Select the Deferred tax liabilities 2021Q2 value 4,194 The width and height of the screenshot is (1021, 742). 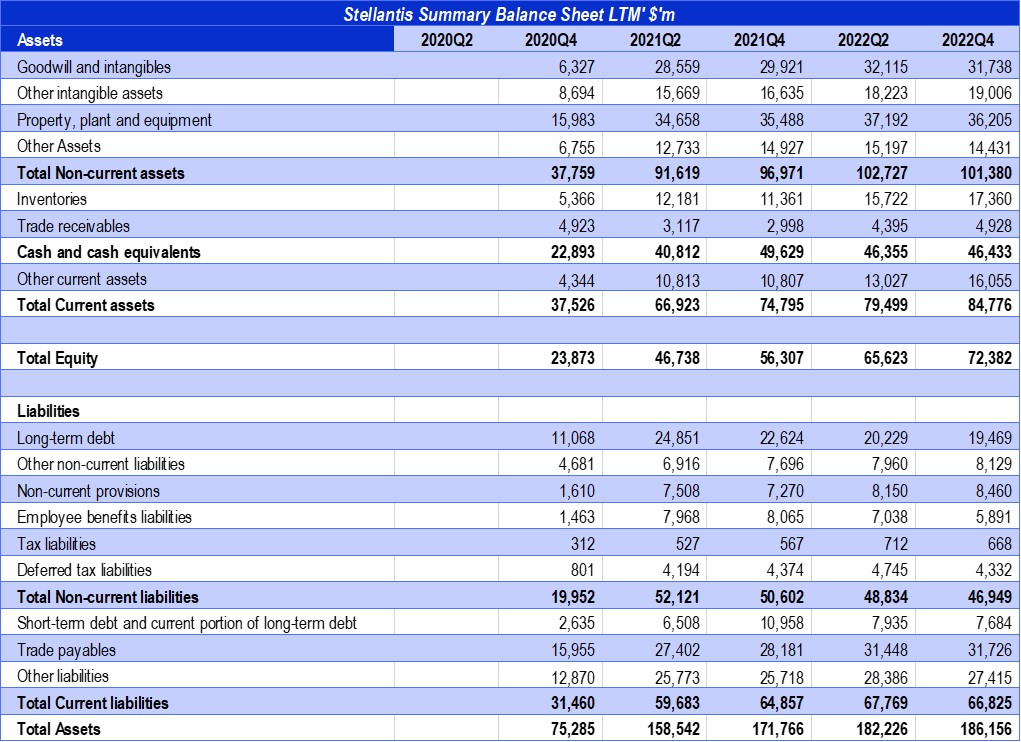(679, 570)
